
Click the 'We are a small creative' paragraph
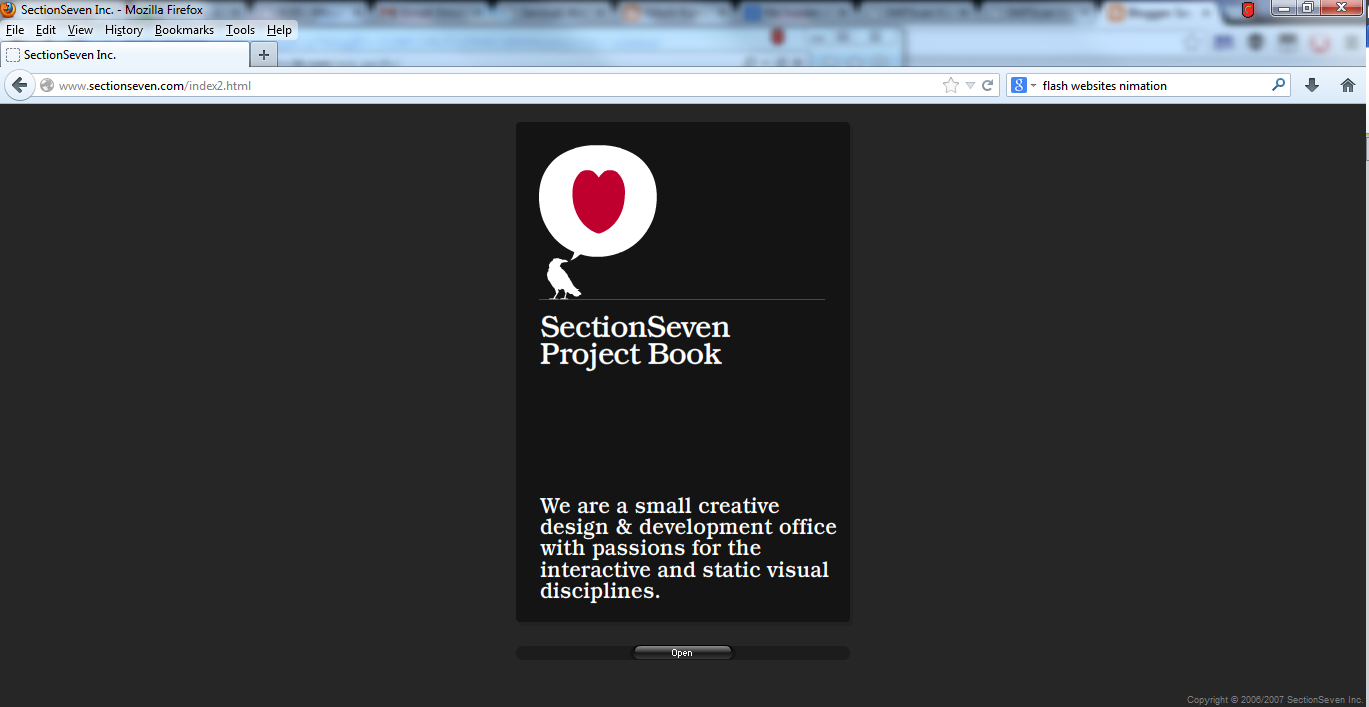pyautogui.click(x=688, y=548)
